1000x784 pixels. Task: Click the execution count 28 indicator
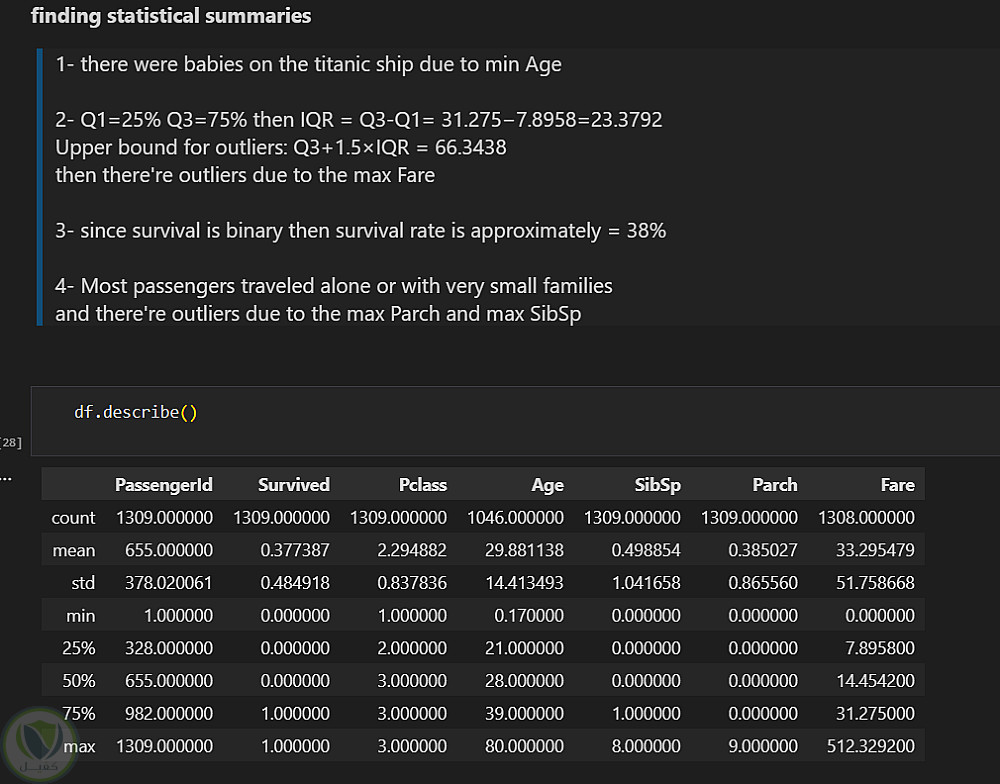(x=11, y=442)
